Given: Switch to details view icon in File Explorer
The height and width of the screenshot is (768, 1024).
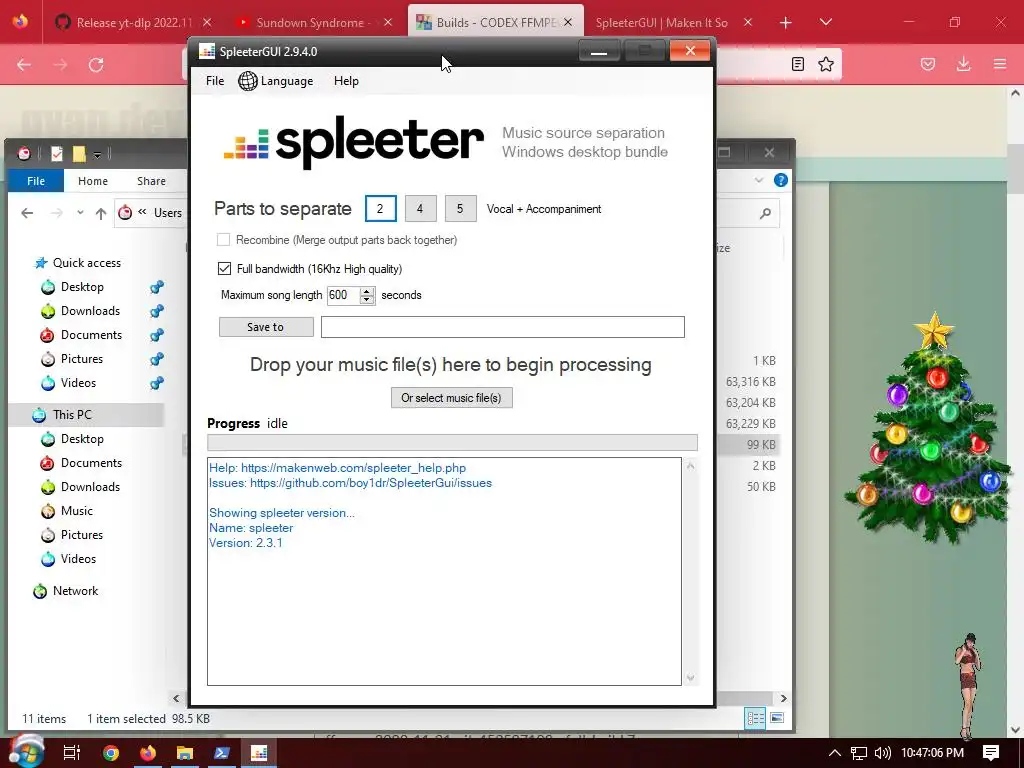Looking at the screenshot, I should (755, 718).
